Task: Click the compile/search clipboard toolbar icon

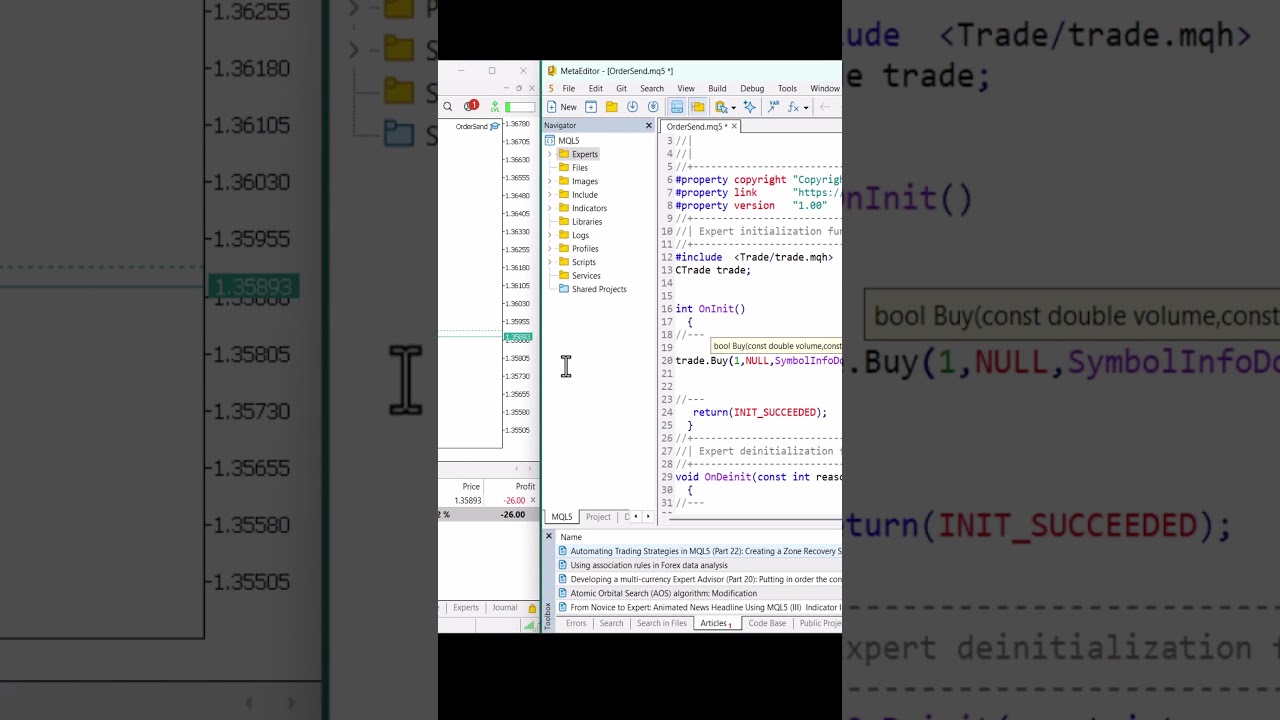Action: 721,107
